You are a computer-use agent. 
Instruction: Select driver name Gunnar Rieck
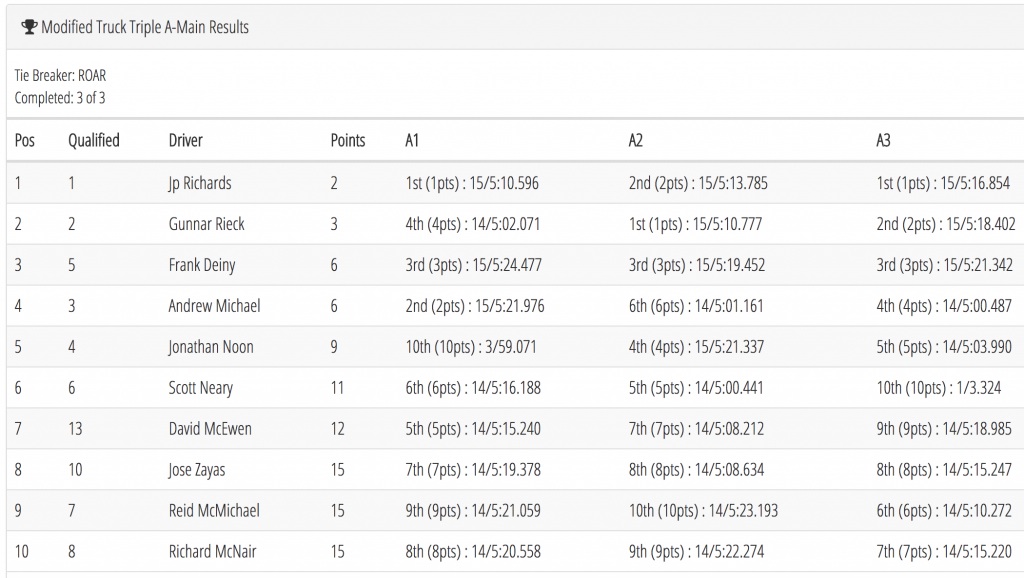206,224
